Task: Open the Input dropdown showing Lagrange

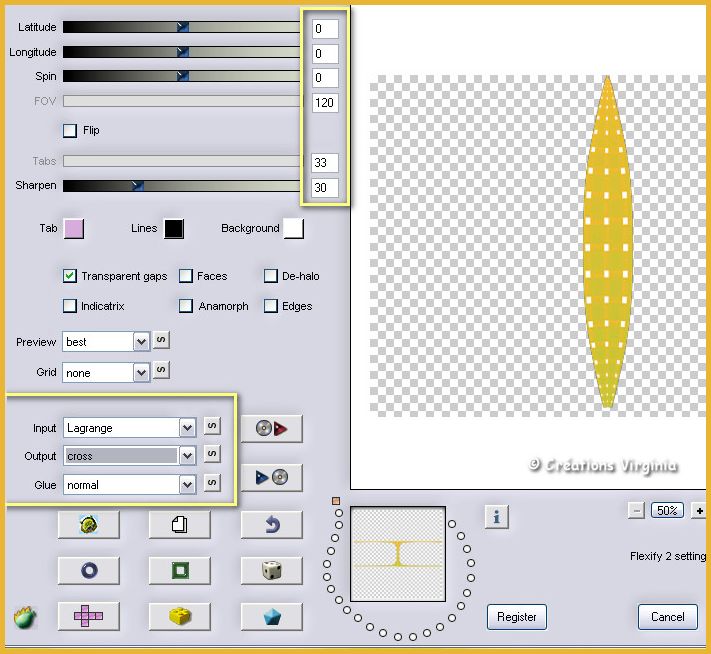Action: (x=187, y=428)
